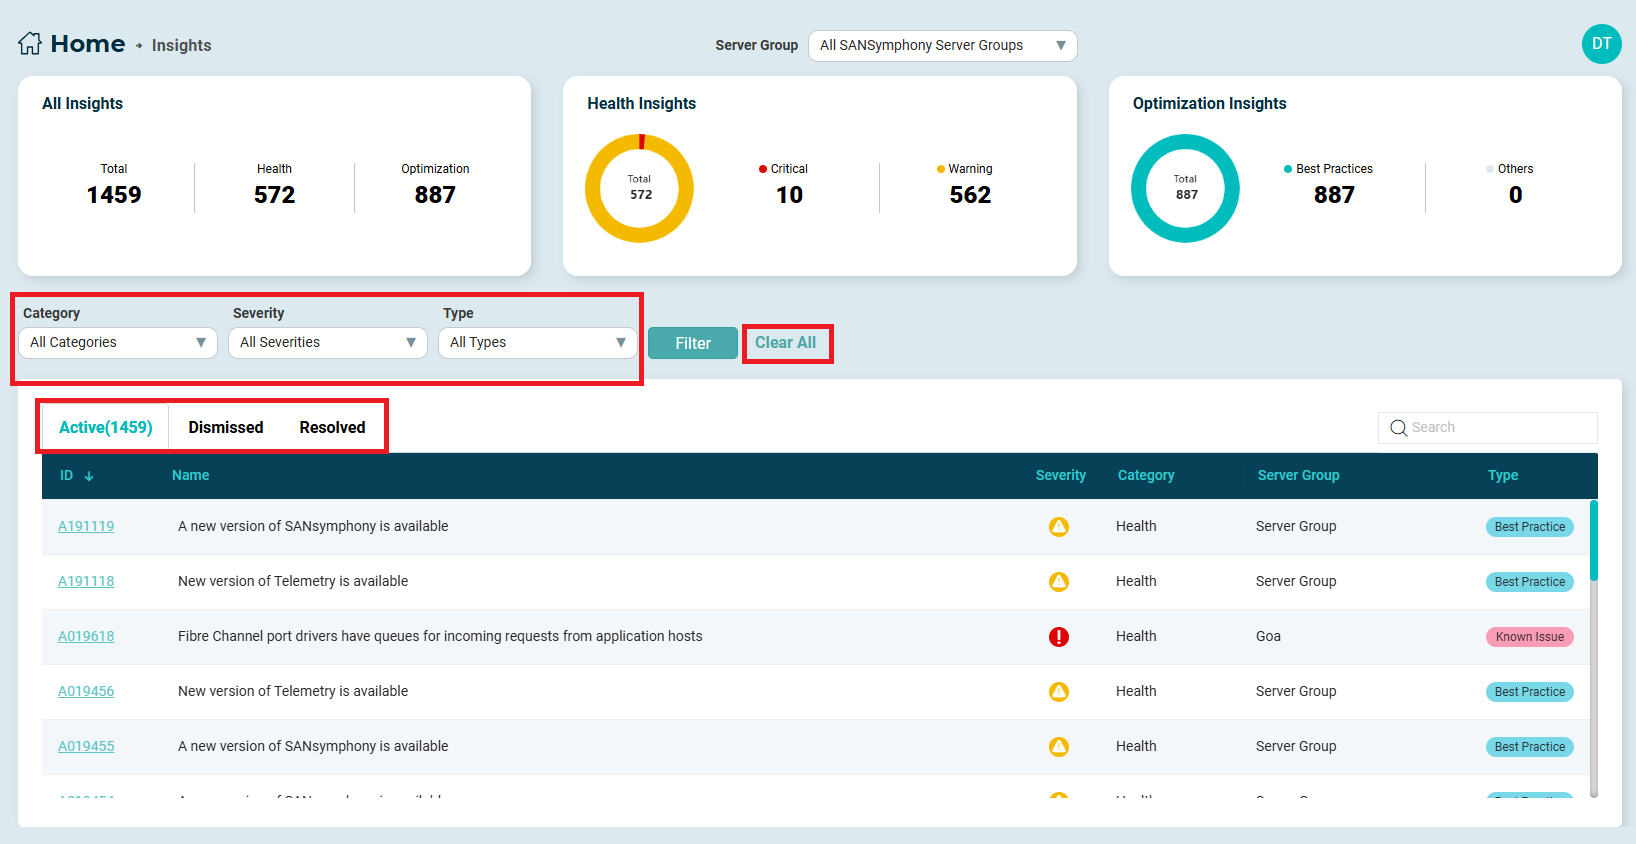
Task: Click the table's vertical scrollbar
Action: (x=1593, y=540)
